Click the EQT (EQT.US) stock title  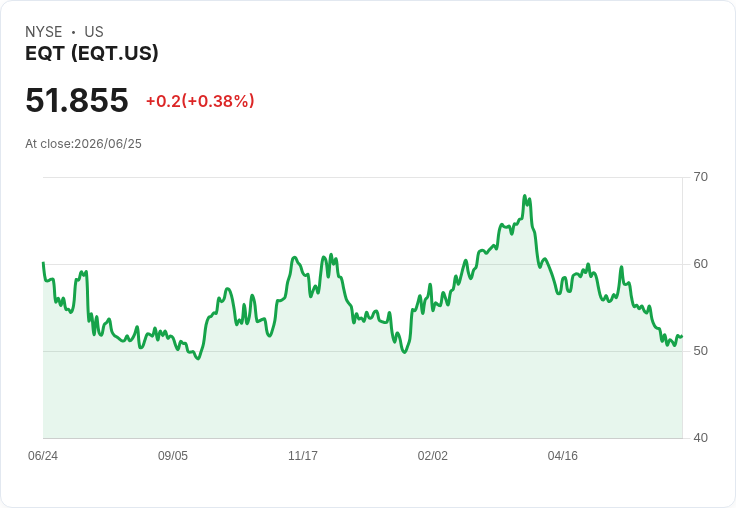92,53
